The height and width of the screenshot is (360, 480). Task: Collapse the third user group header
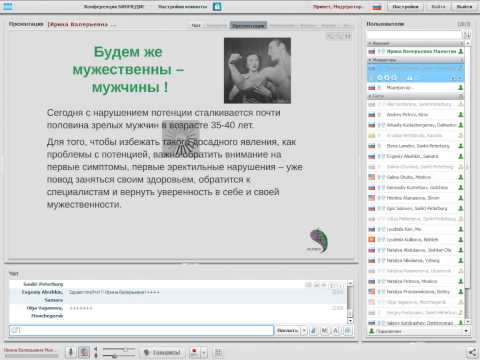coord(415,96)
